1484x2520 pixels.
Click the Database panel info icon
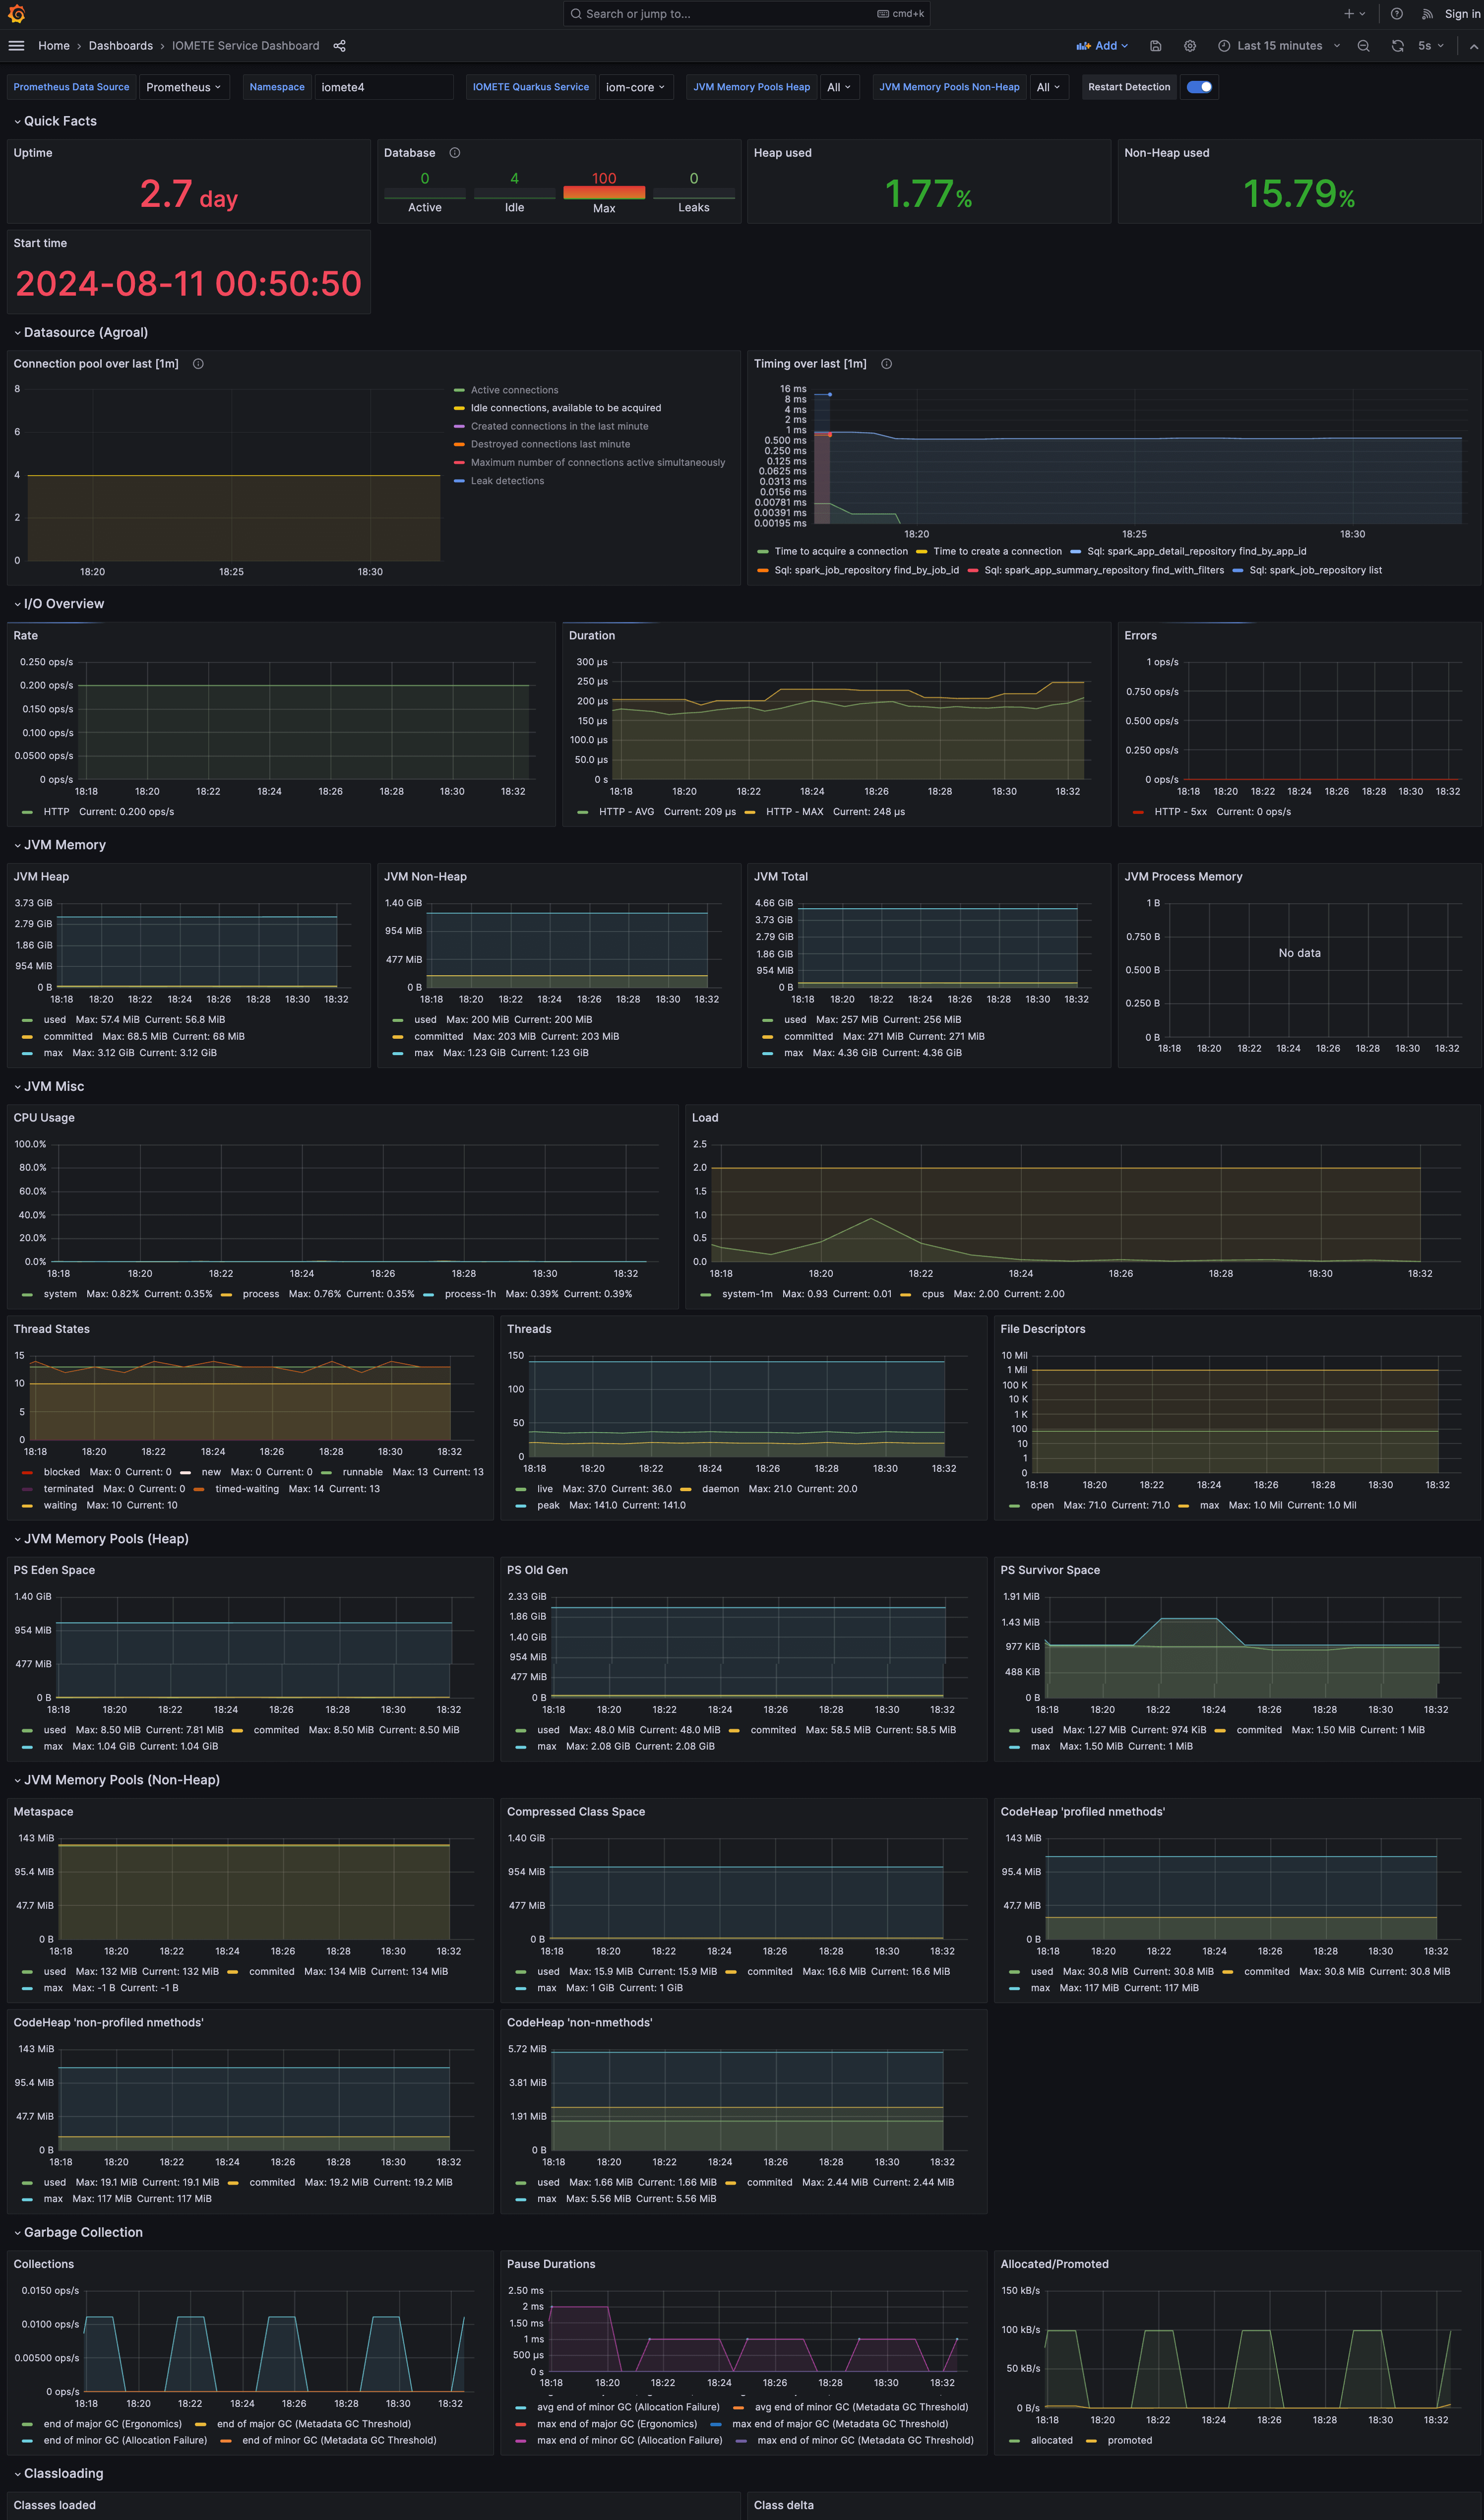pos(455,153)
